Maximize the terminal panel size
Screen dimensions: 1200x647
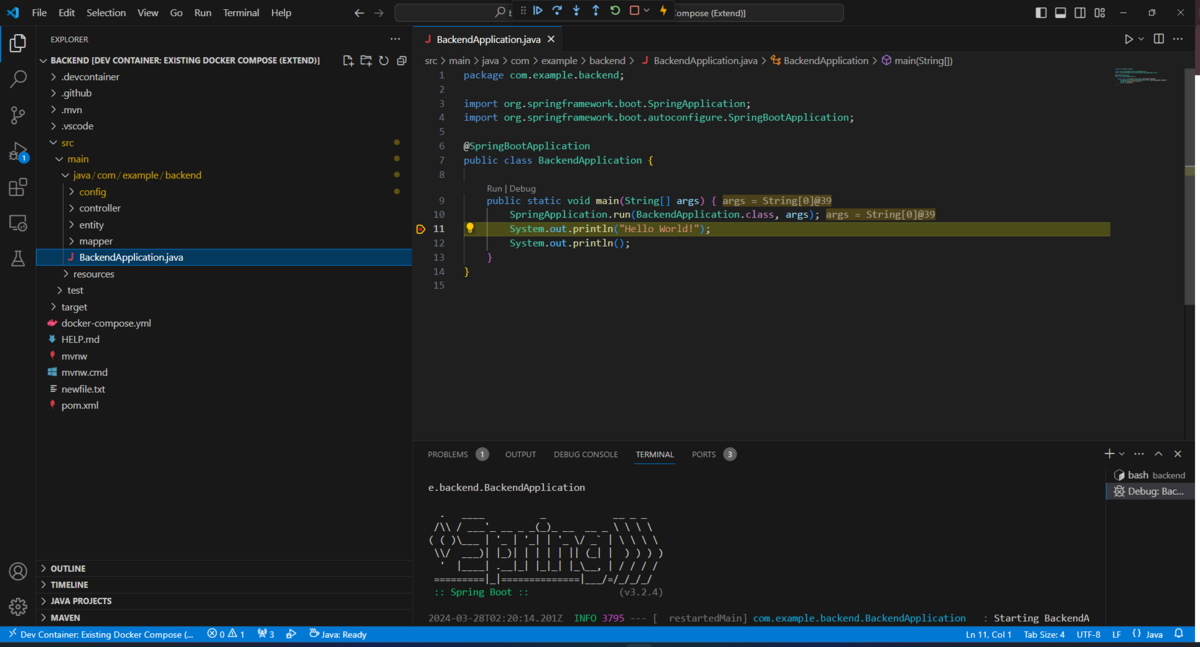pos(1159,454)
